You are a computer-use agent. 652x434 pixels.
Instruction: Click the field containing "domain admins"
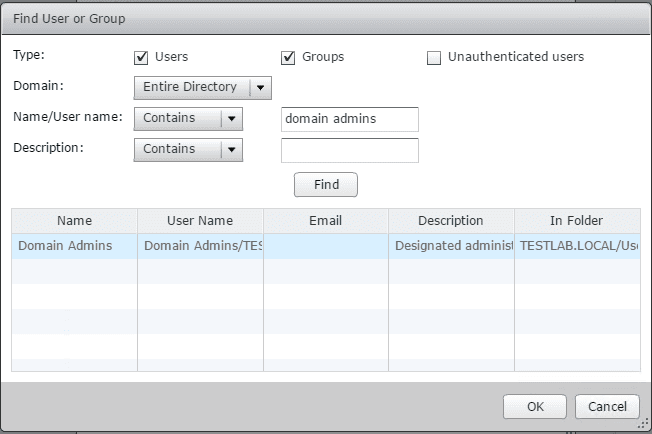350,119
